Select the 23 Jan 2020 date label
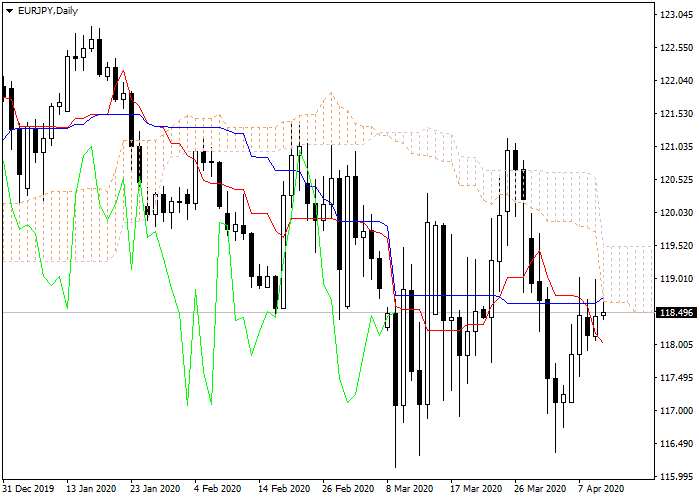Screen dimensions: 700x500 155,489
